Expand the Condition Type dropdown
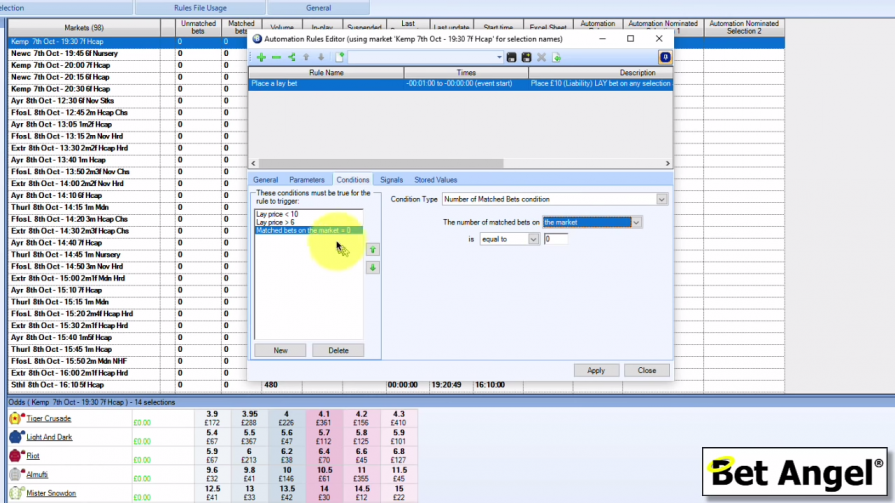Viewport: 895px width, 503px height. click(x=662, y=199)
